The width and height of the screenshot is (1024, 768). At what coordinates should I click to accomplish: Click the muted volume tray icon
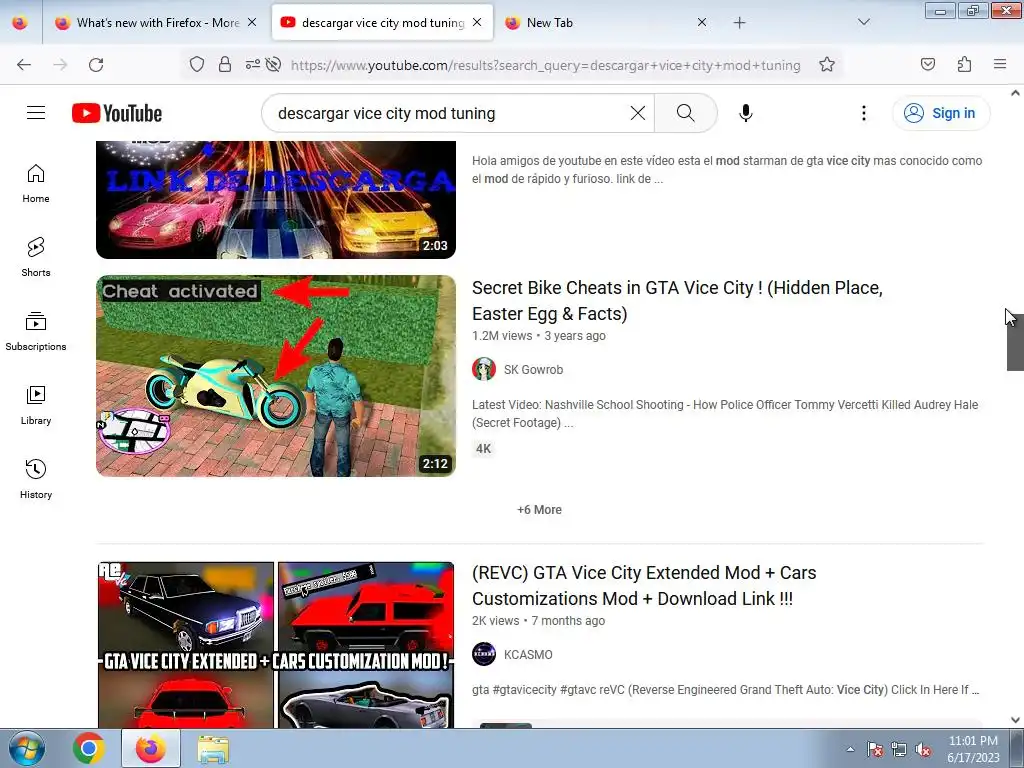pyautogui.click(x=923, y=749)
